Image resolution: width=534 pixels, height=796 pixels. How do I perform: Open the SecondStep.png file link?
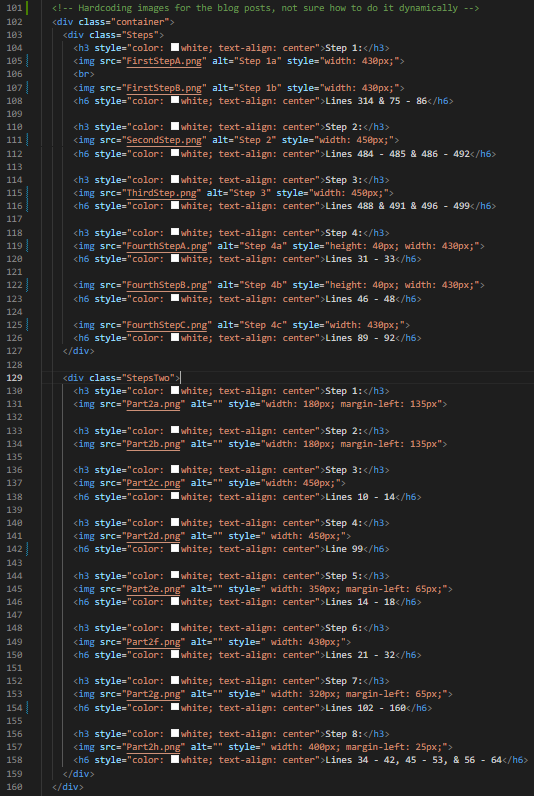[x=164, y=140]
